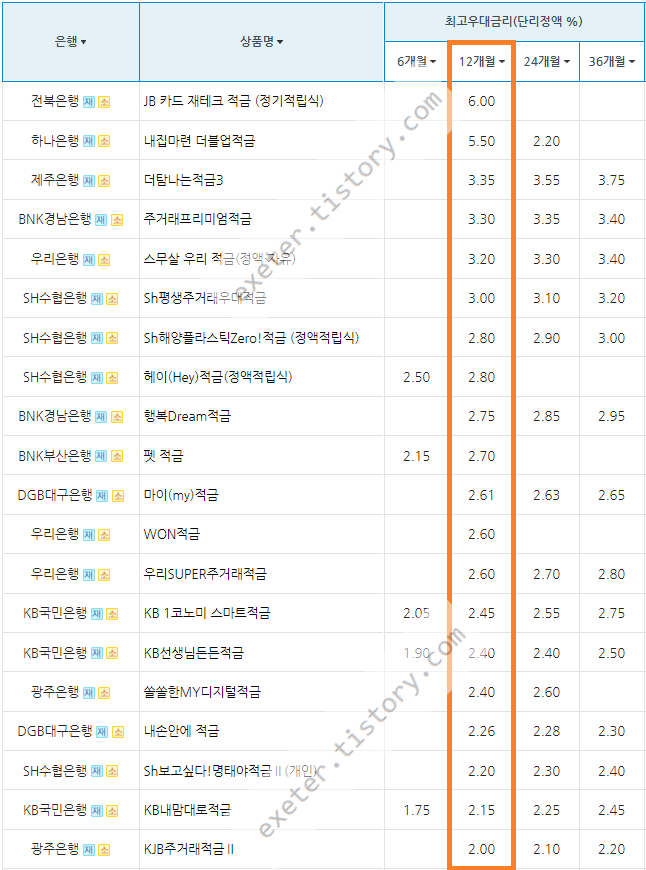Click the blue 재 badge in KB선생님든든적금 row
Viewport: 646px width, 870px height.
tap(97, 654)
